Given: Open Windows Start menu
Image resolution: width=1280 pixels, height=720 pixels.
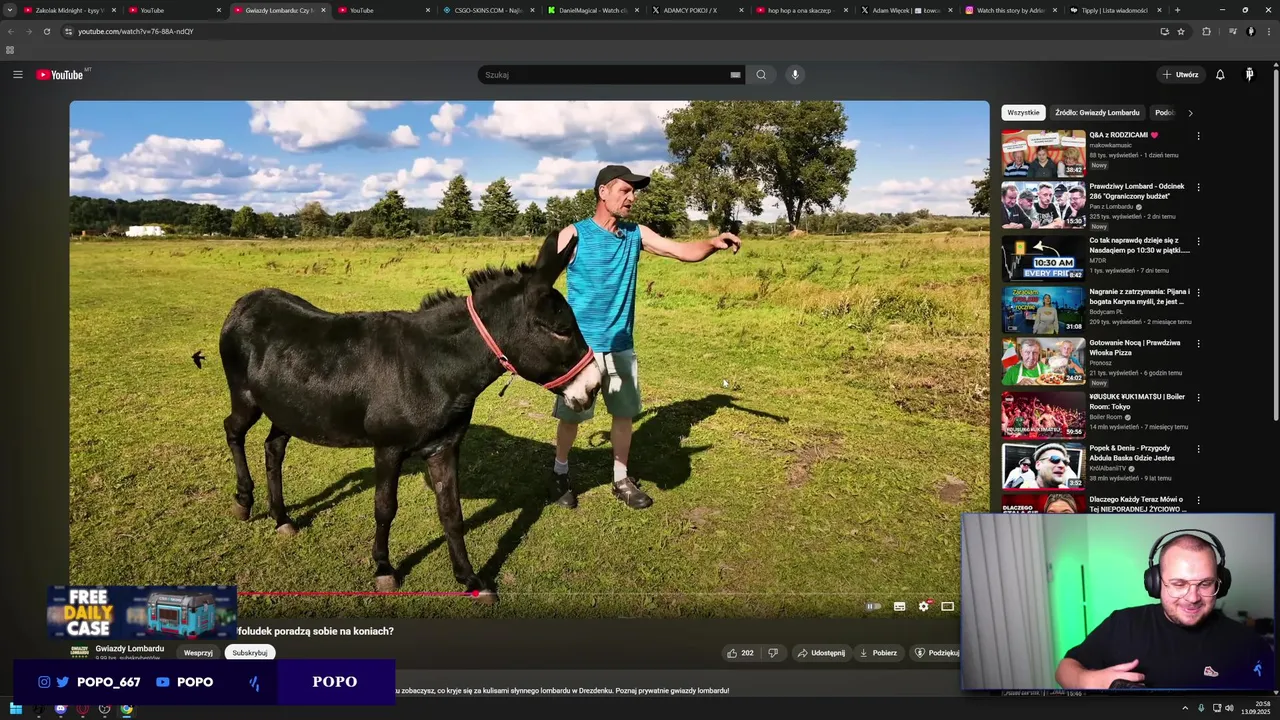Looking at the screenshot, I should pyautogui.click(x=15, y=709).
